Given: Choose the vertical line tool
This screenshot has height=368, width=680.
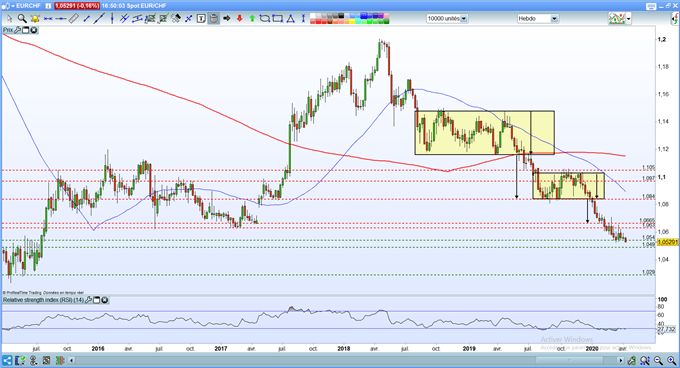Looking at the screenshot, I should coord(112,18).
